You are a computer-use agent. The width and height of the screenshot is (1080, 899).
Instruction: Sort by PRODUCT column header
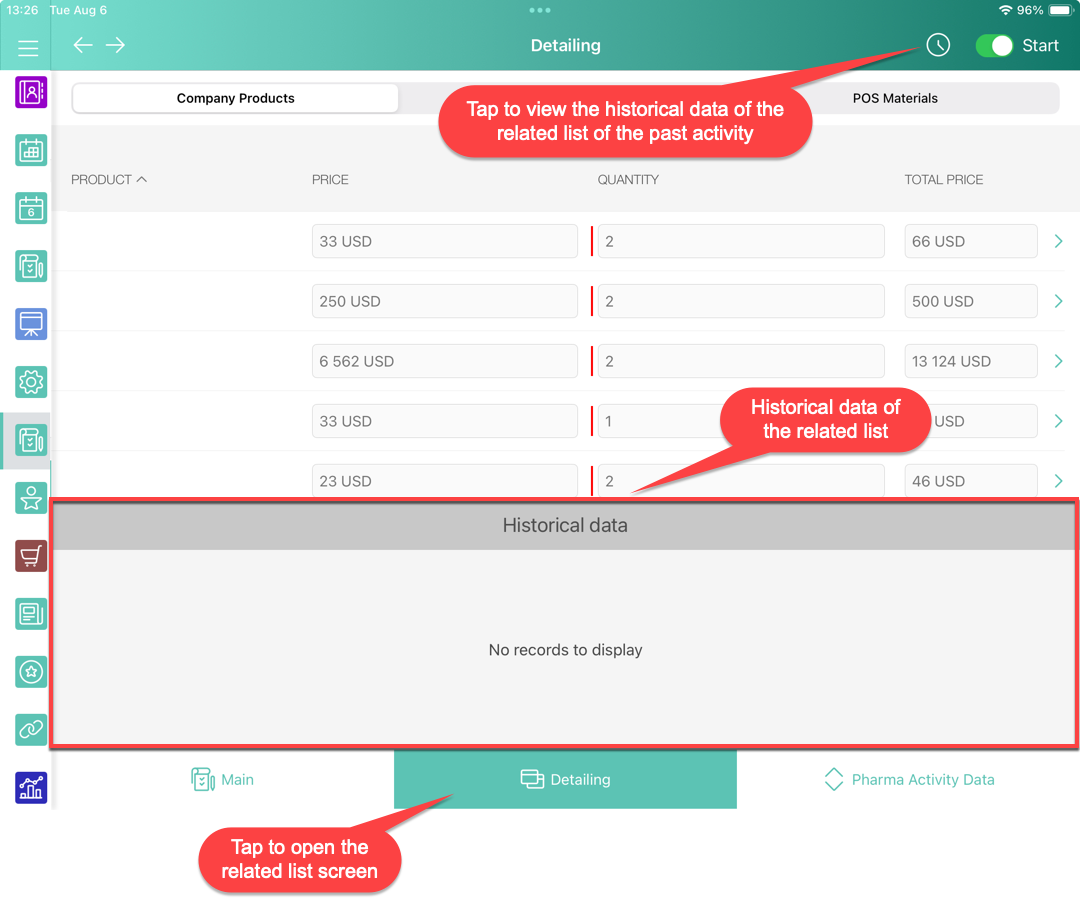(108, 180)
